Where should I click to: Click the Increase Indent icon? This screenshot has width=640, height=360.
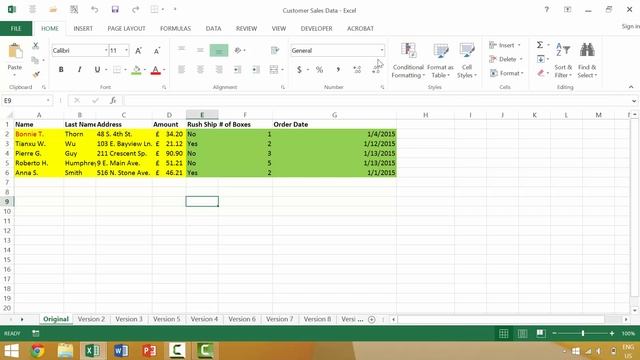coord(256,70)
